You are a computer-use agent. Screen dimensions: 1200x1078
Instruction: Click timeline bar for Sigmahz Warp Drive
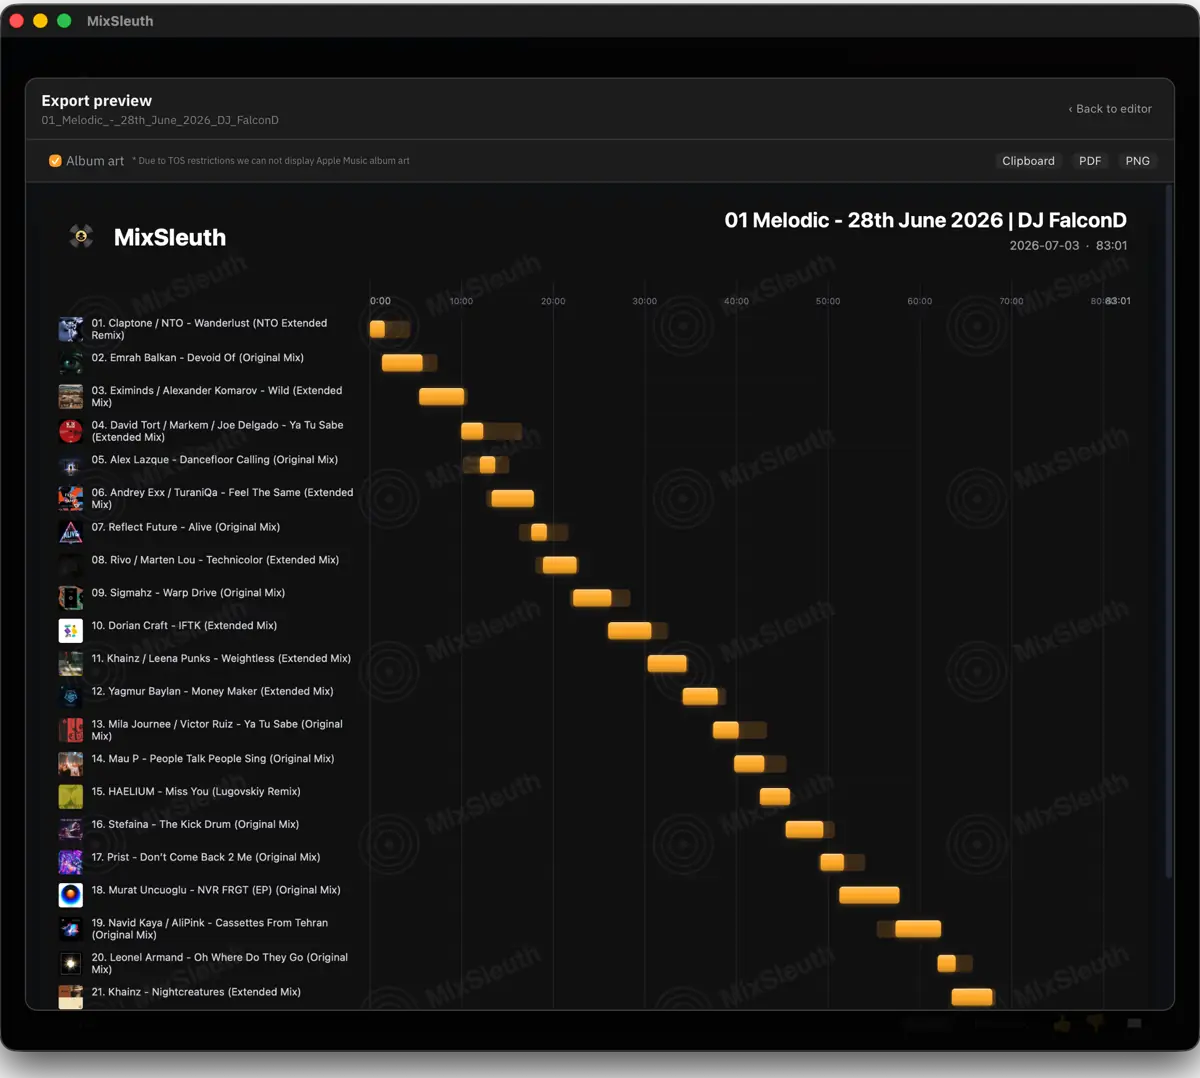(591, 598)
